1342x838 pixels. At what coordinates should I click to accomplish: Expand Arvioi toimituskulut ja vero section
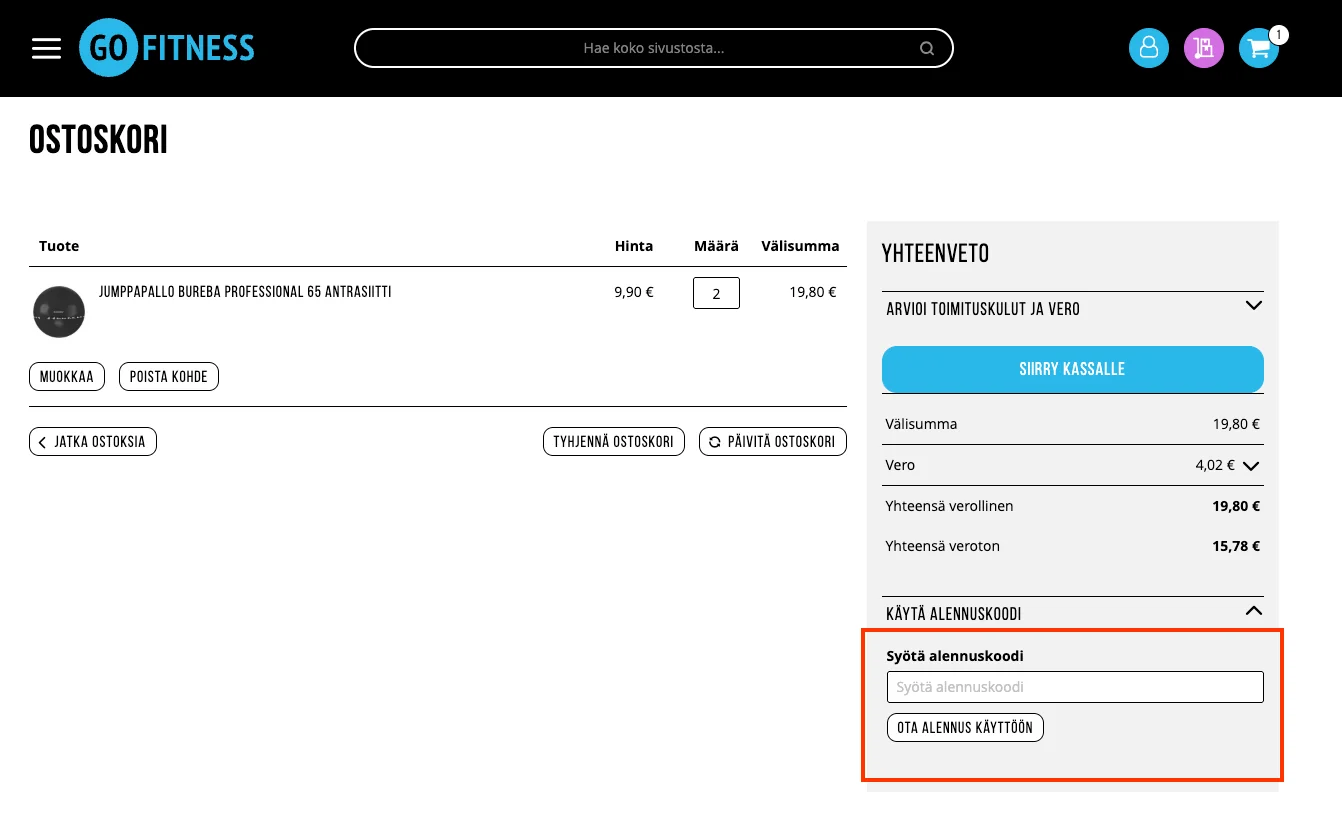tap(1073, 309)
